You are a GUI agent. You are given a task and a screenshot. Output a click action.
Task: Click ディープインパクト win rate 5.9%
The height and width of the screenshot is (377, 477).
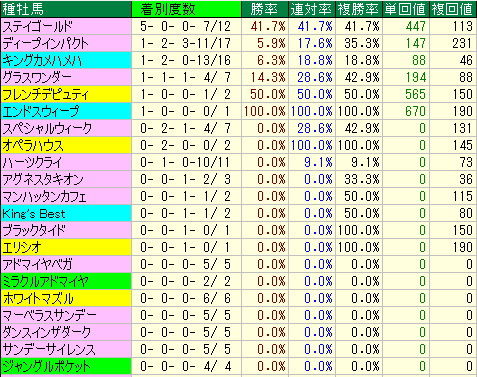[x=271, y=43]
